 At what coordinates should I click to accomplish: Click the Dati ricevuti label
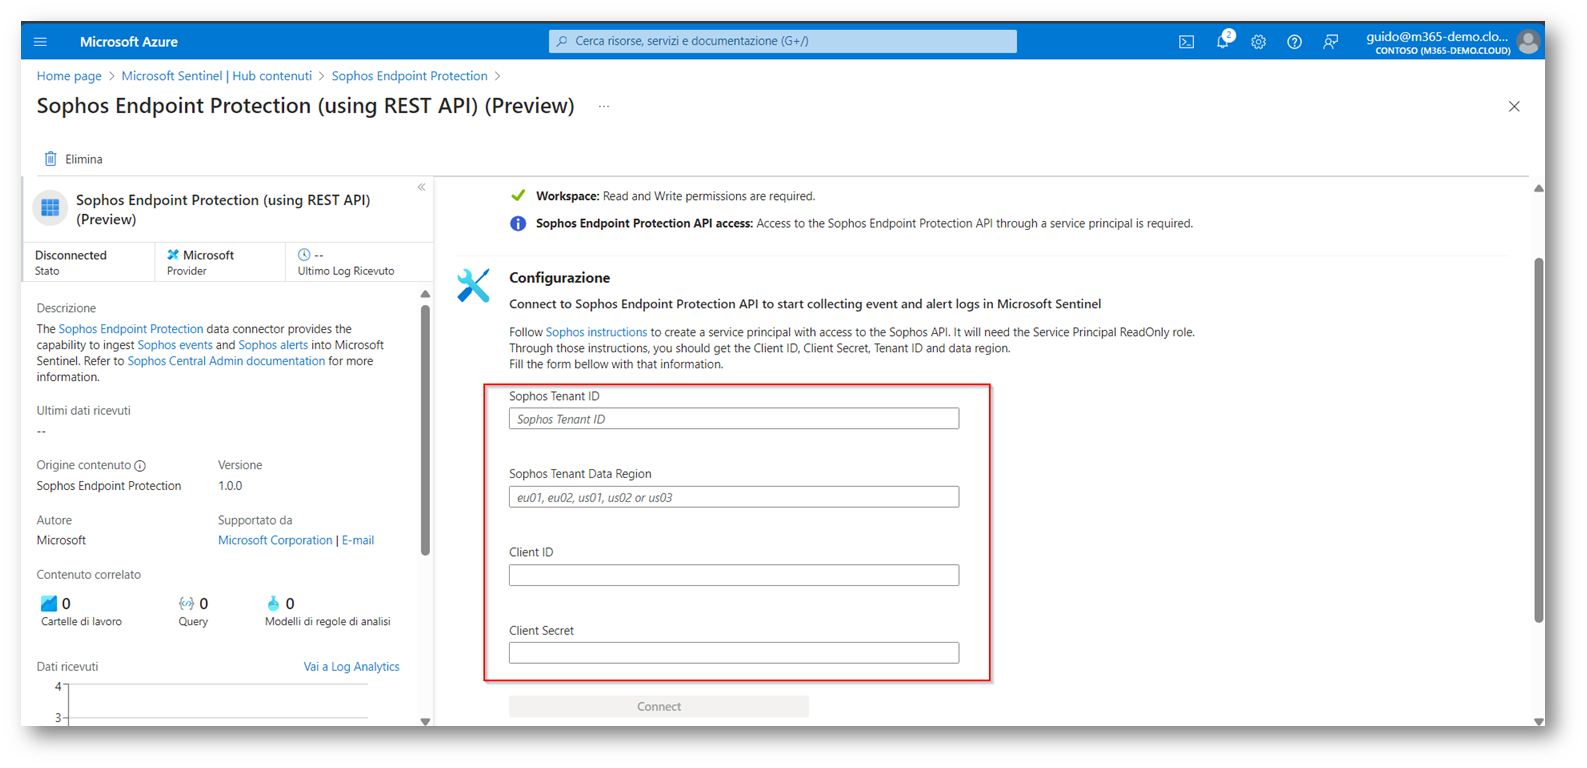(x=68, y=667)
